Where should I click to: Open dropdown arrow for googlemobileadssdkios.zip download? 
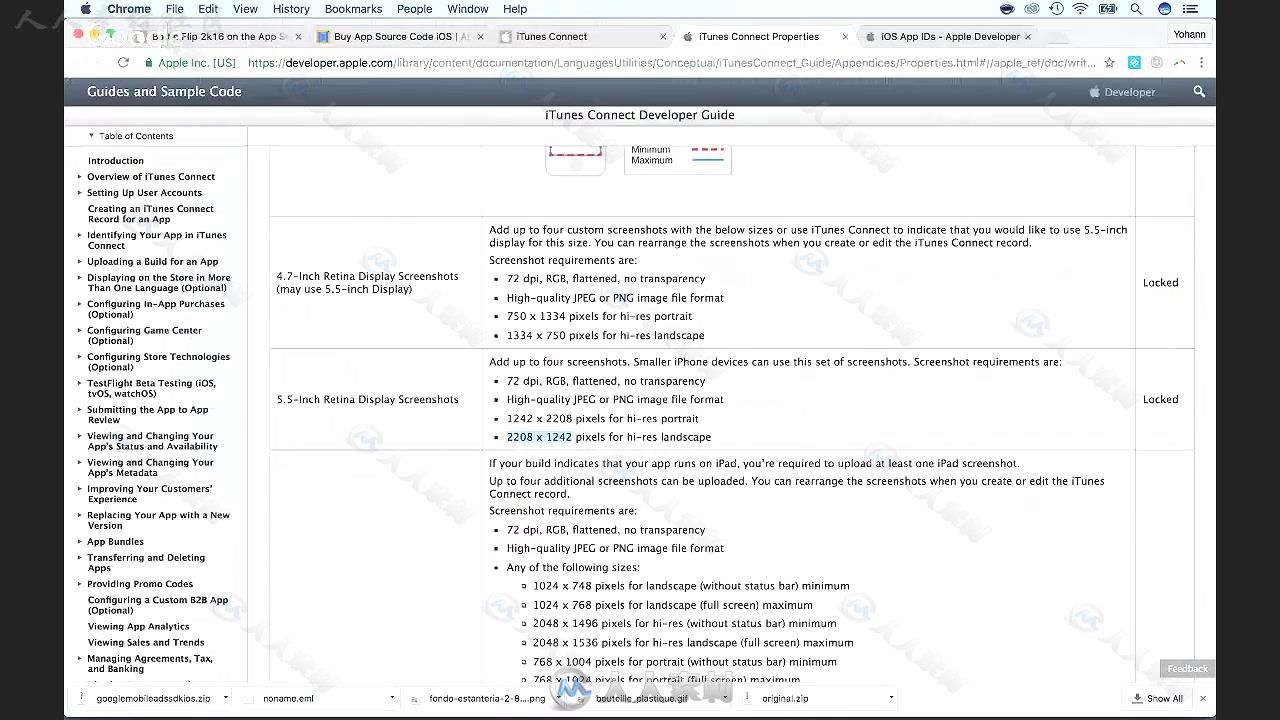tap(226, 698)
